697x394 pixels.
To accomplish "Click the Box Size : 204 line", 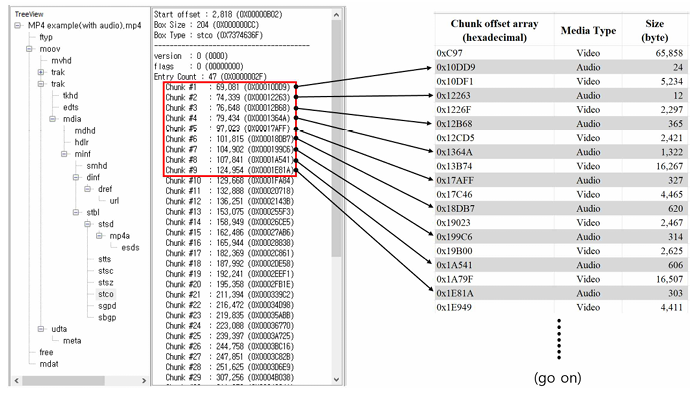I will click(x=206, y=24).
